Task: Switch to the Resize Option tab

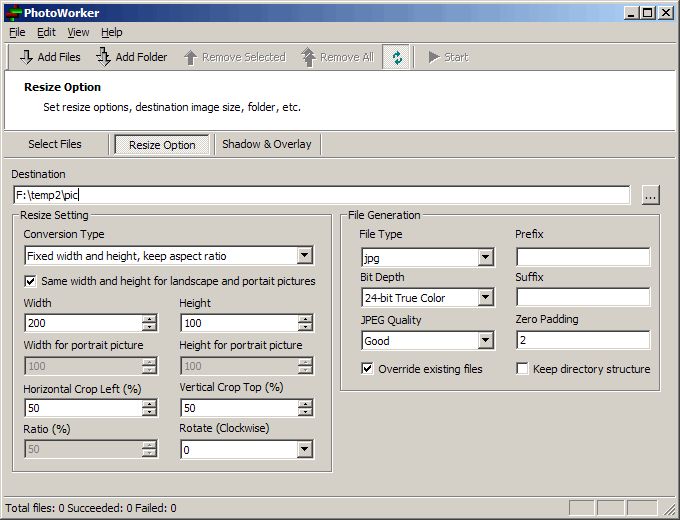Action: pos(162,144)
